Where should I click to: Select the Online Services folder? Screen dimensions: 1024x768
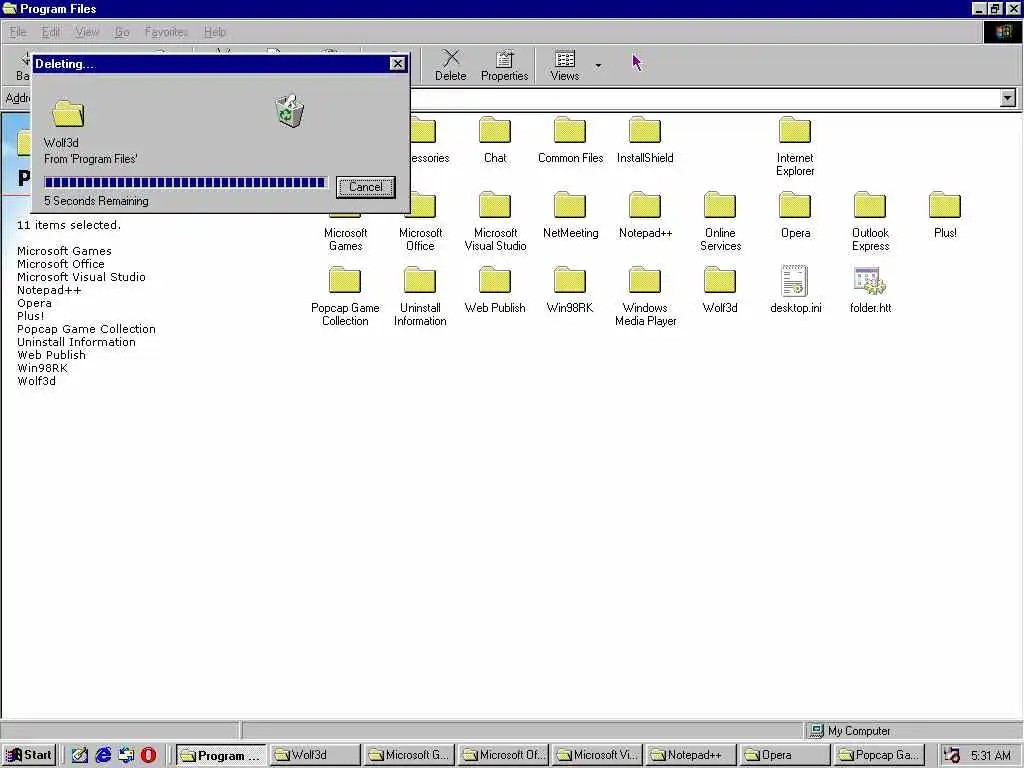coord(720,221)
